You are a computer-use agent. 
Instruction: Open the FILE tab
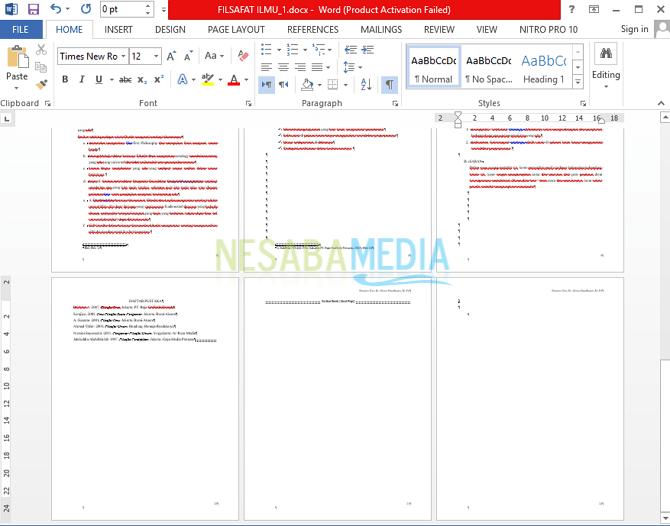[21, 29]
